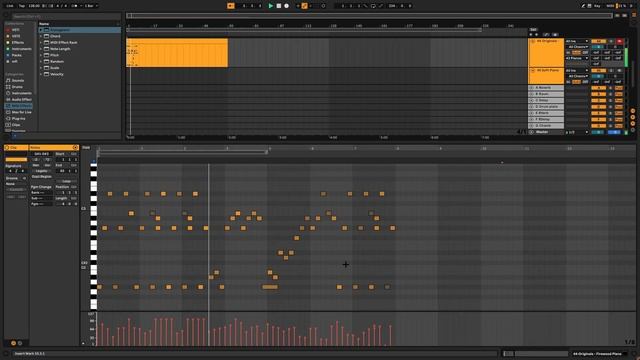The width and height of the screenshot is (640, 360).
Task: Show the mixer section toggle icon
Action: tap(633, 123)
